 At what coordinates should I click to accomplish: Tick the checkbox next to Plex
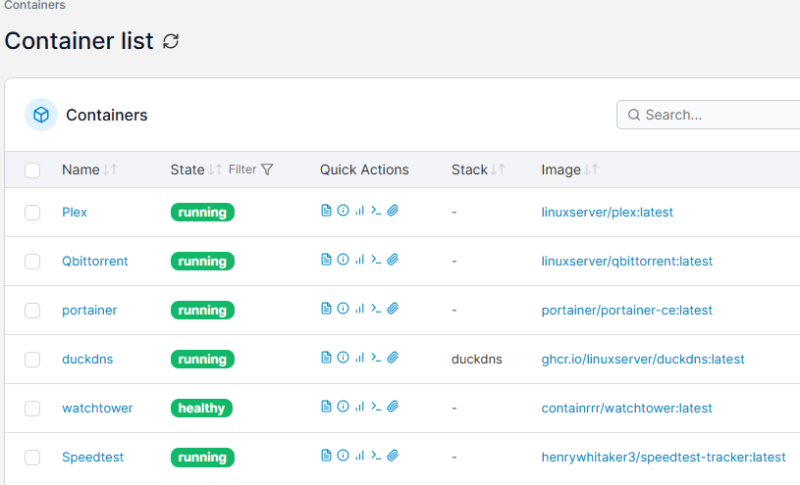32,212
